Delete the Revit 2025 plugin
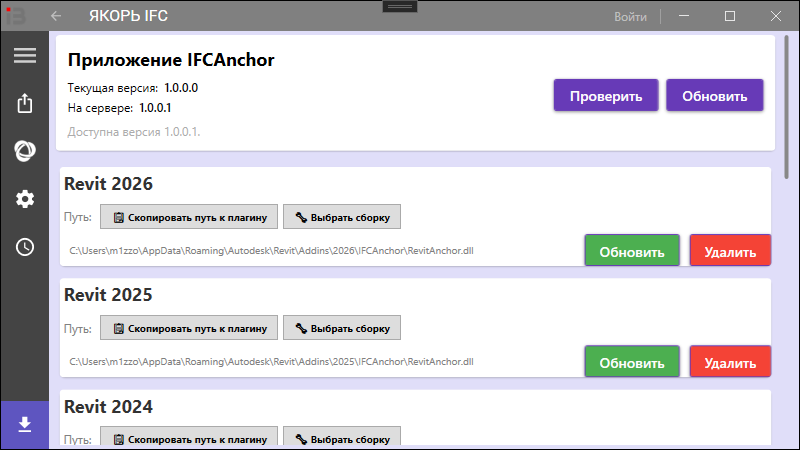 [730, 362]
